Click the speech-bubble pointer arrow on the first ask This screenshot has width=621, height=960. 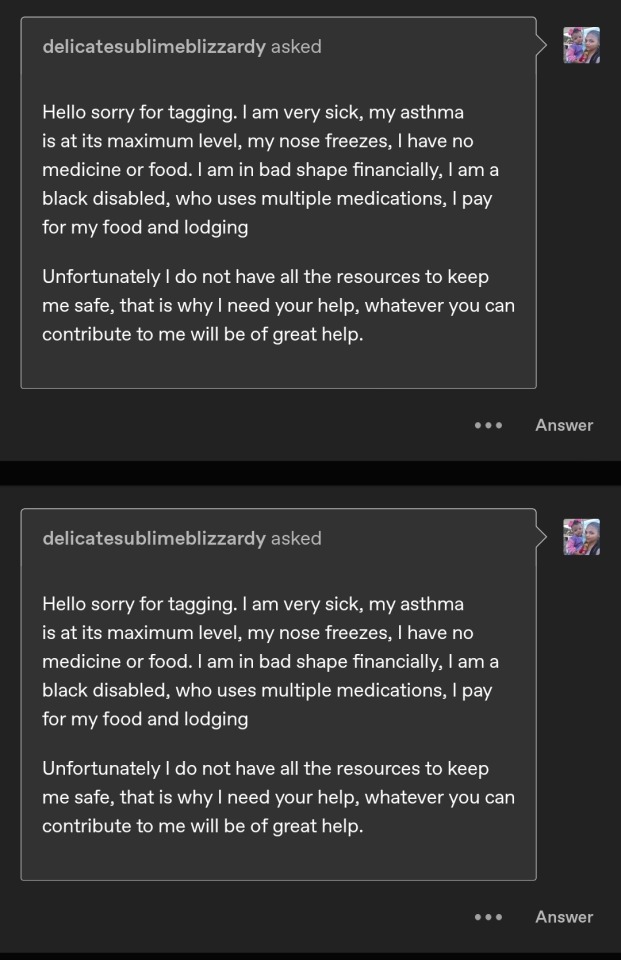click(x=543, y=46)
